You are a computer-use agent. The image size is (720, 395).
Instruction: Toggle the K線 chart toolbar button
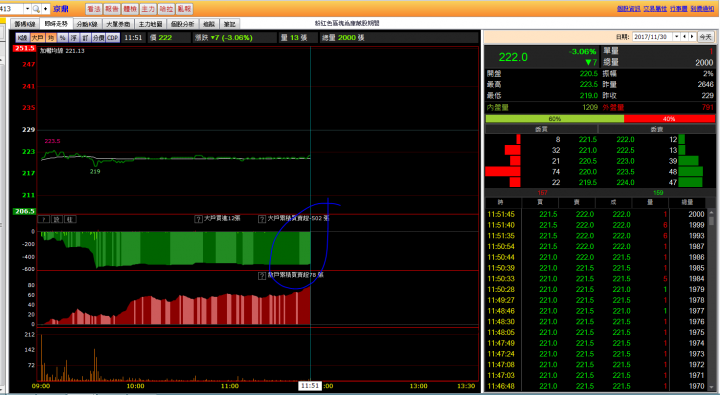(22, 38)
